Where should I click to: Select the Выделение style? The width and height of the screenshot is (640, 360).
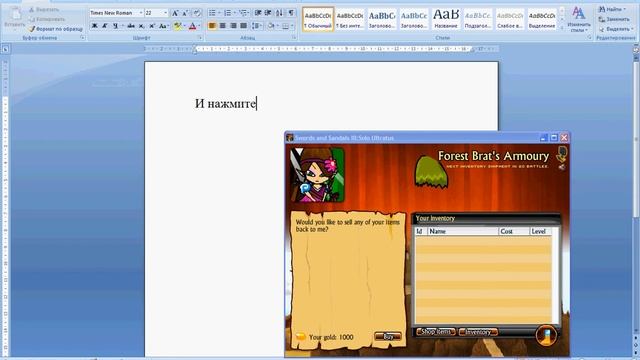tap(542, 19)
